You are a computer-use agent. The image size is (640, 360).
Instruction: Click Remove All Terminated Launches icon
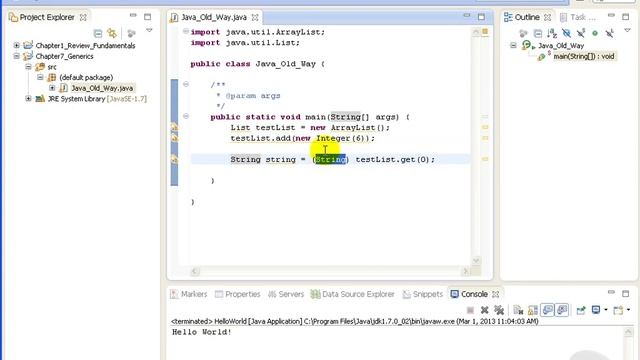click(x=499, y=310)
